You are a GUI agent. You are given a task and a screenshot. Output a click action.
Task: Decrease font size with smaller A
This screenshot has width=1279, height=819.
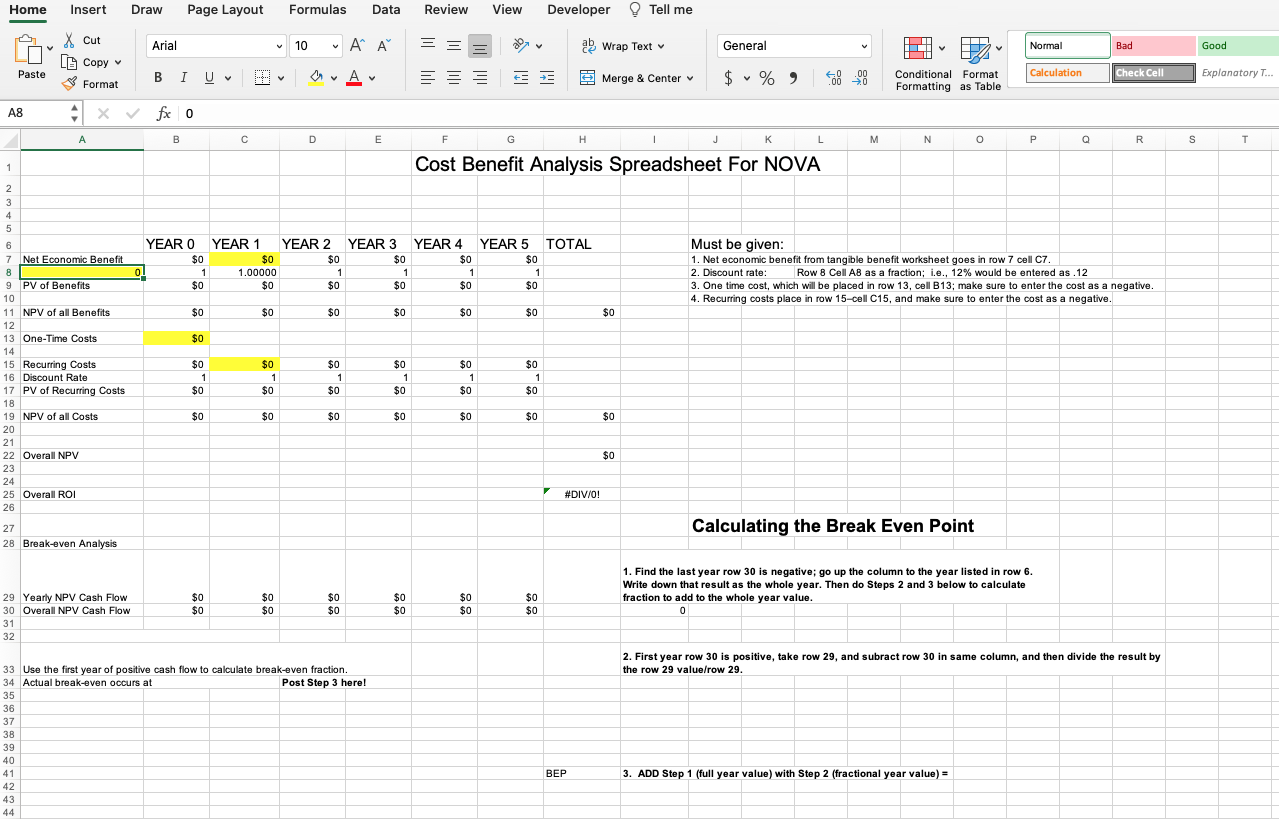[385, 46]
